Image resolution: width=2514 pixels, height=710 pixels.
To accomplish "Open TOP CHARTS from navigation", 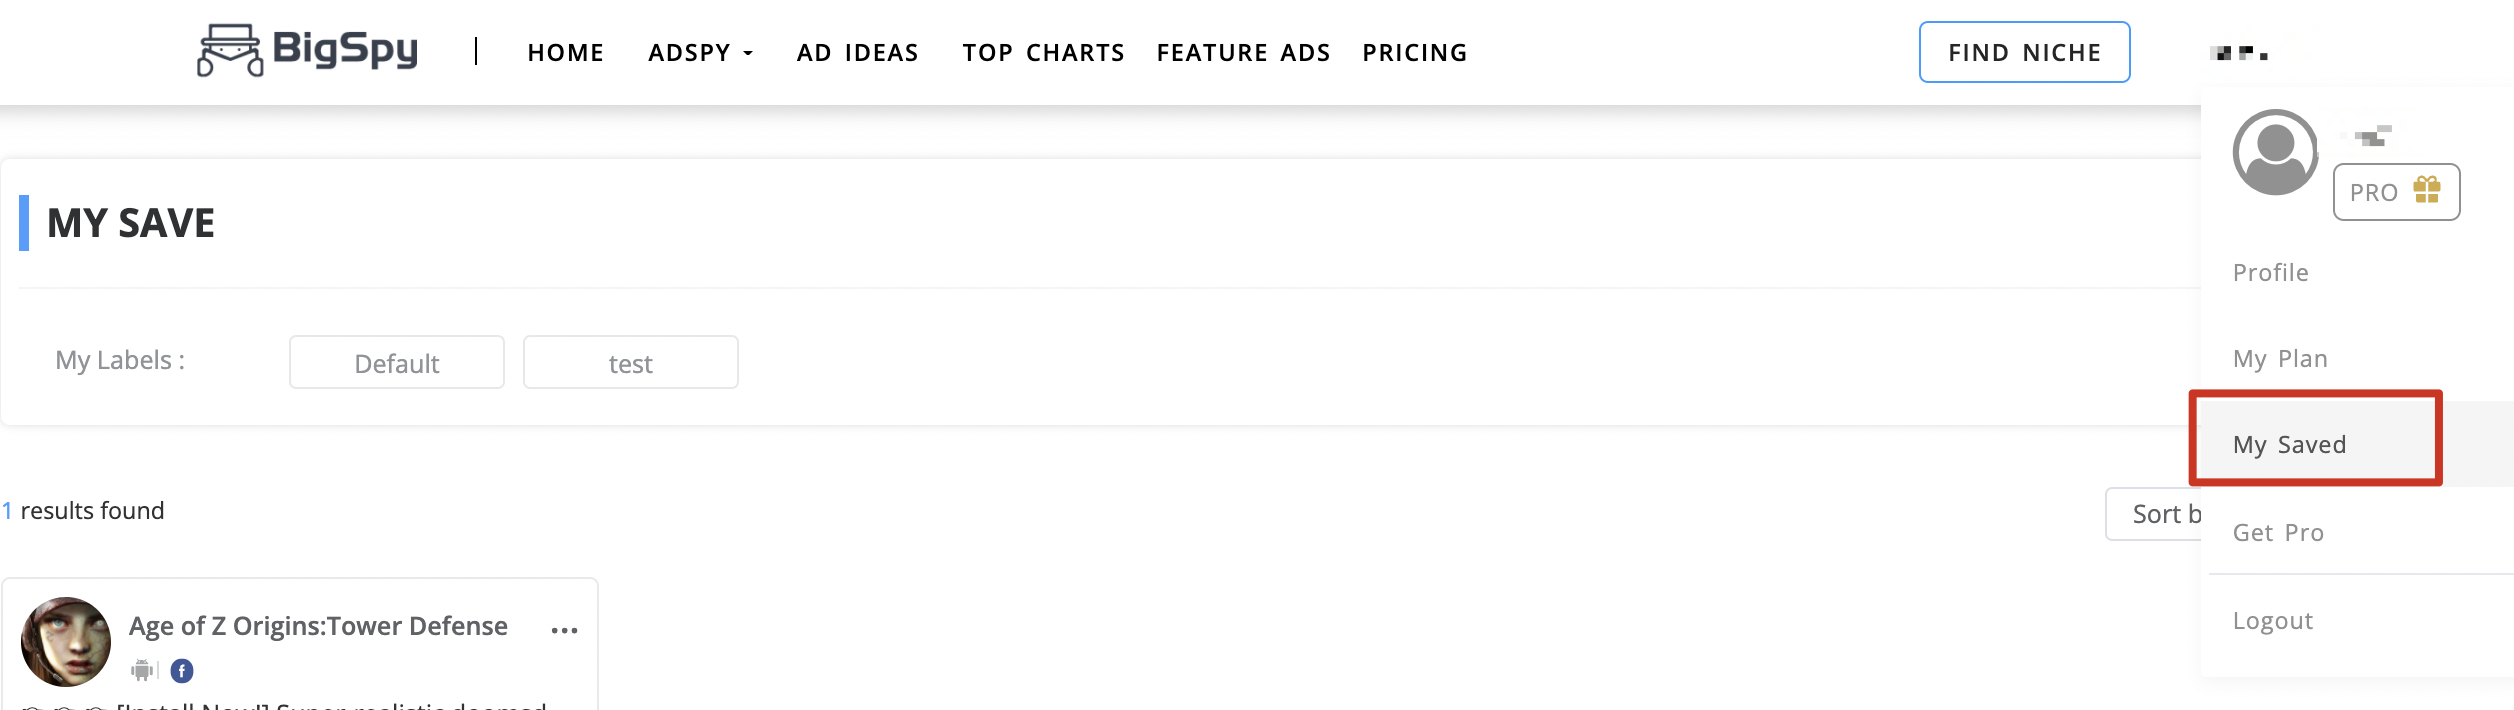I will [x=1043, y=53].
